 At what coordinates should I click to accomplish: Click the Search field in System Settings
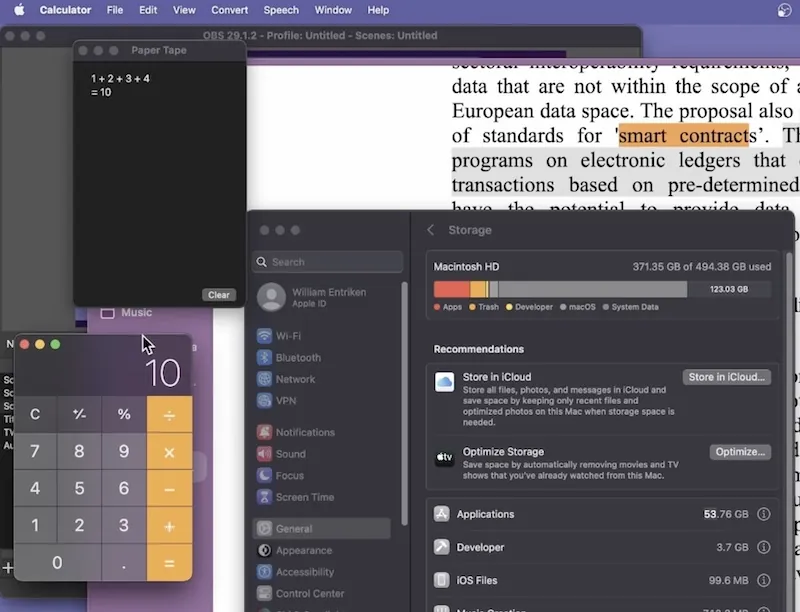(x=328, y=262)
